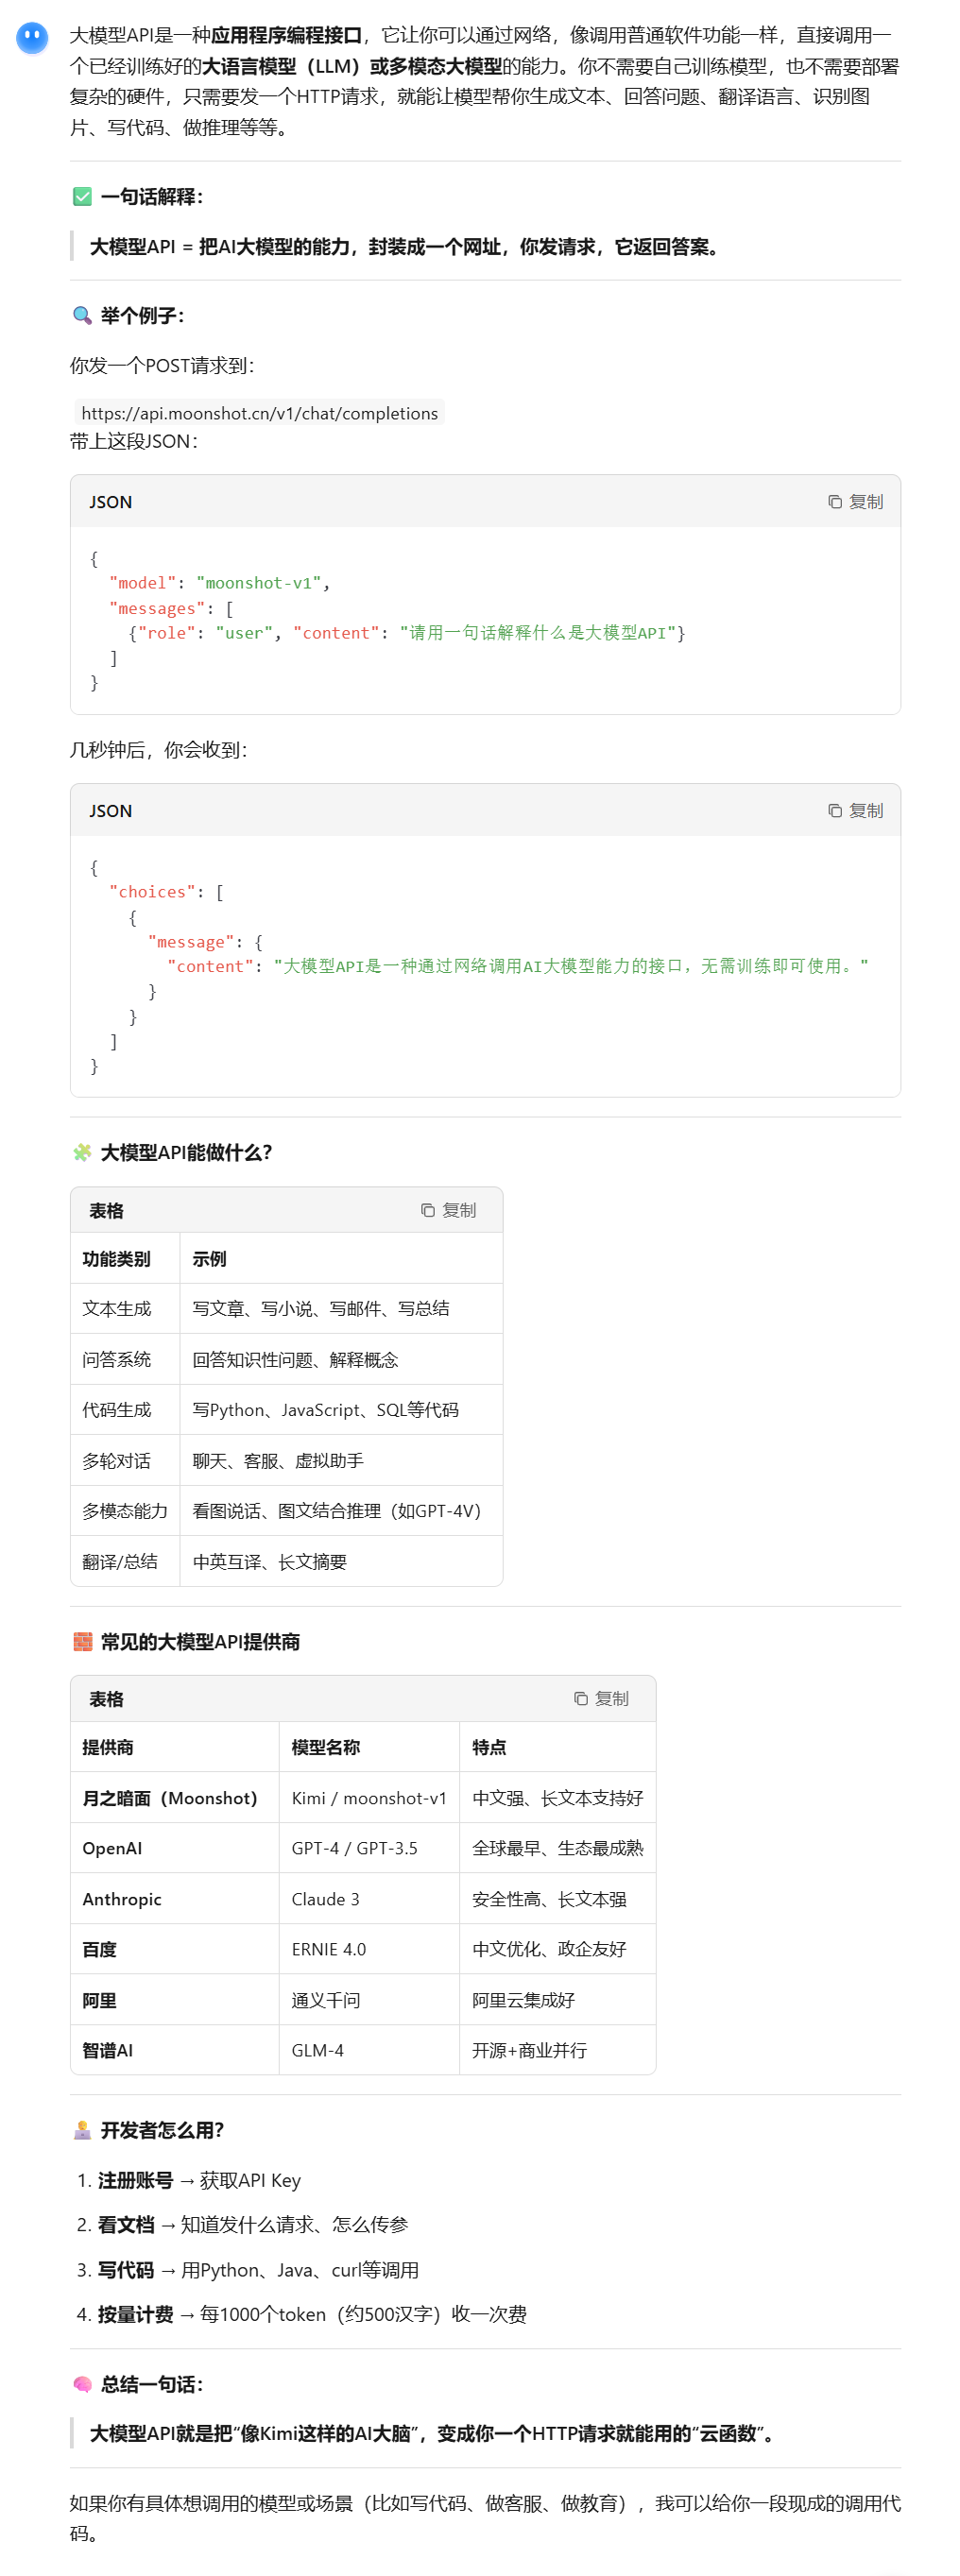Click the developer icon beside 开发者怎么用
Image resolution: width=960 pixels, height=2576 pixels.
pyautogui.click(x=82, y=2130)
